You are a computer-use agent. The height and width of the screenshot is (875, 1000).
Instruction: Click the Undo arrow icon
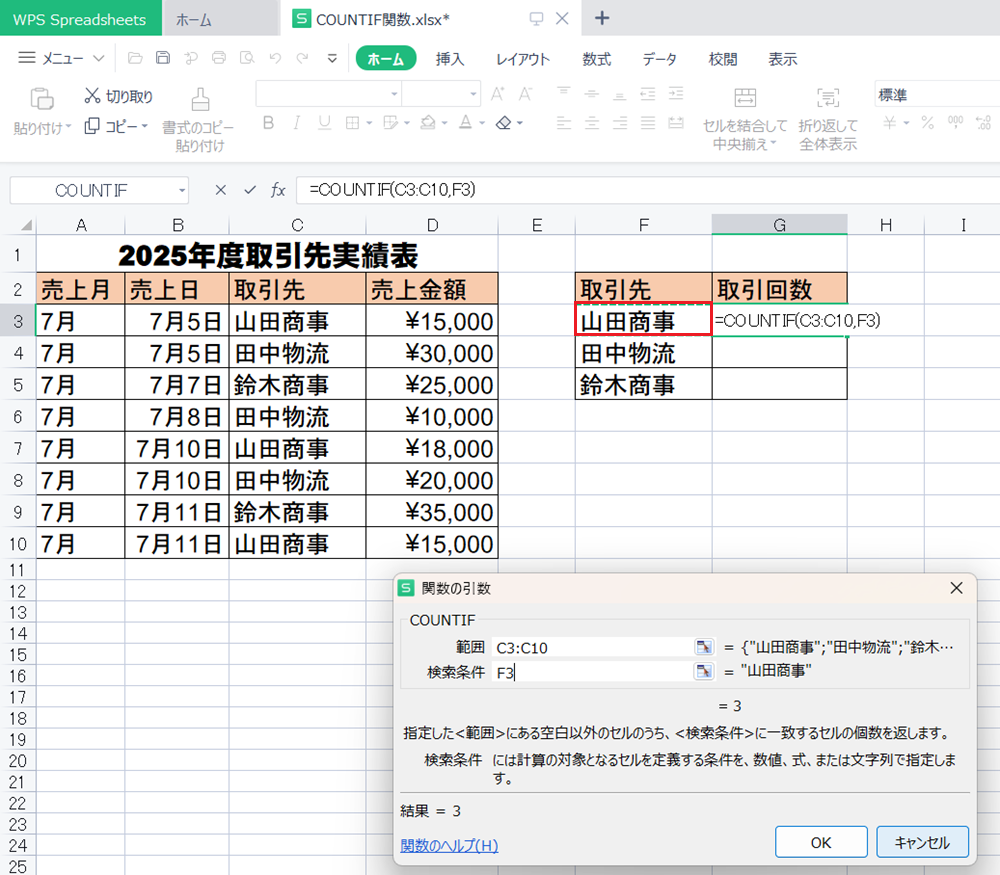click(x=275, y=58)
